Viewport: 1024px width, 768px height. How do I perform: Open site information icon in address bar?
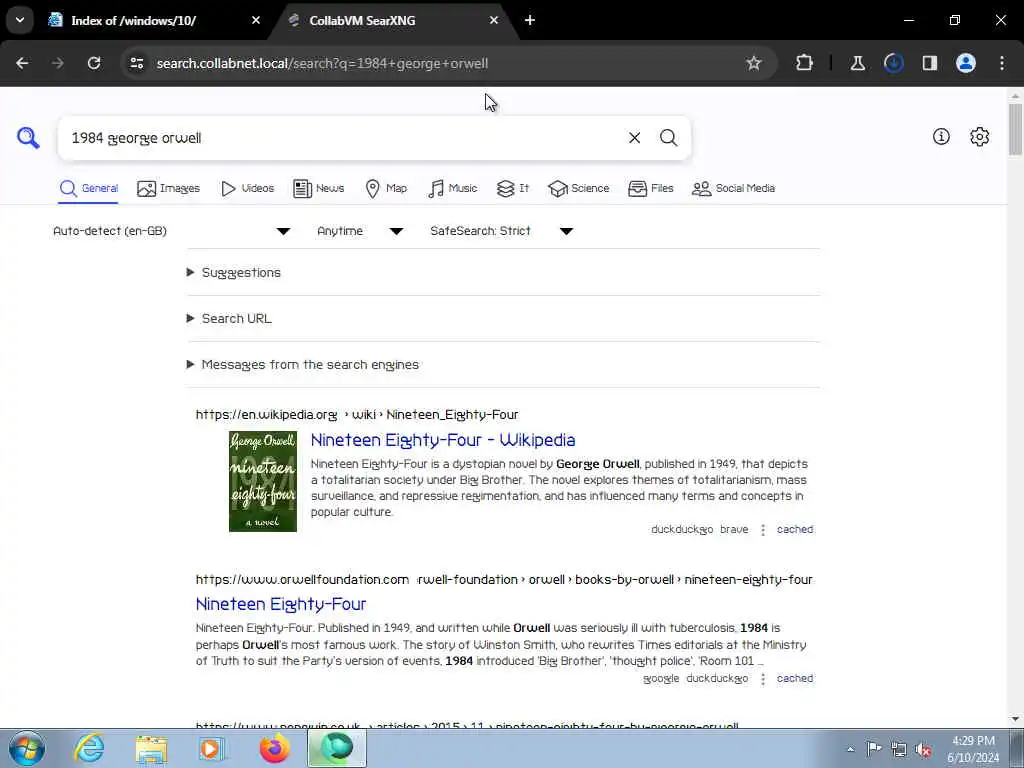[x=136, y=63]
